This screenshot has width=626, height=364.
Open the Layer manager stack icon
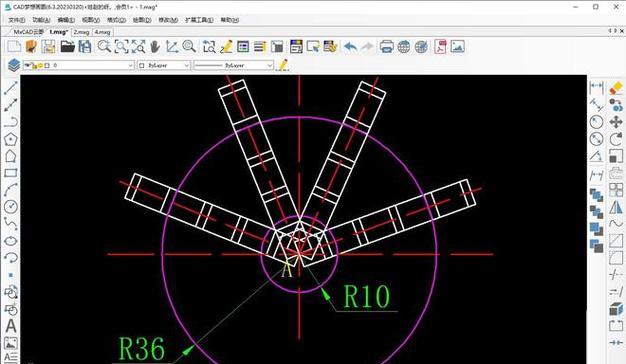14,65
